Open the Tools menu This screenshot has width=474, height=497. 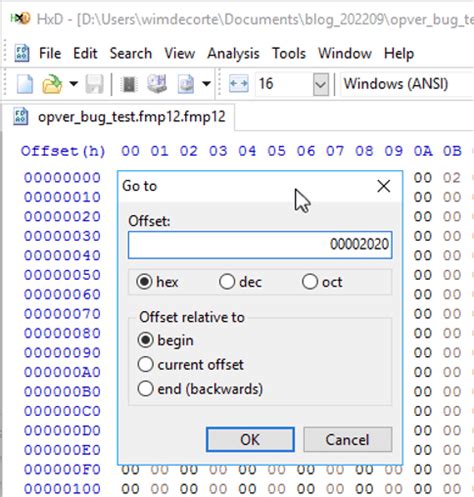pyautogui.click(x=289, y=53)
